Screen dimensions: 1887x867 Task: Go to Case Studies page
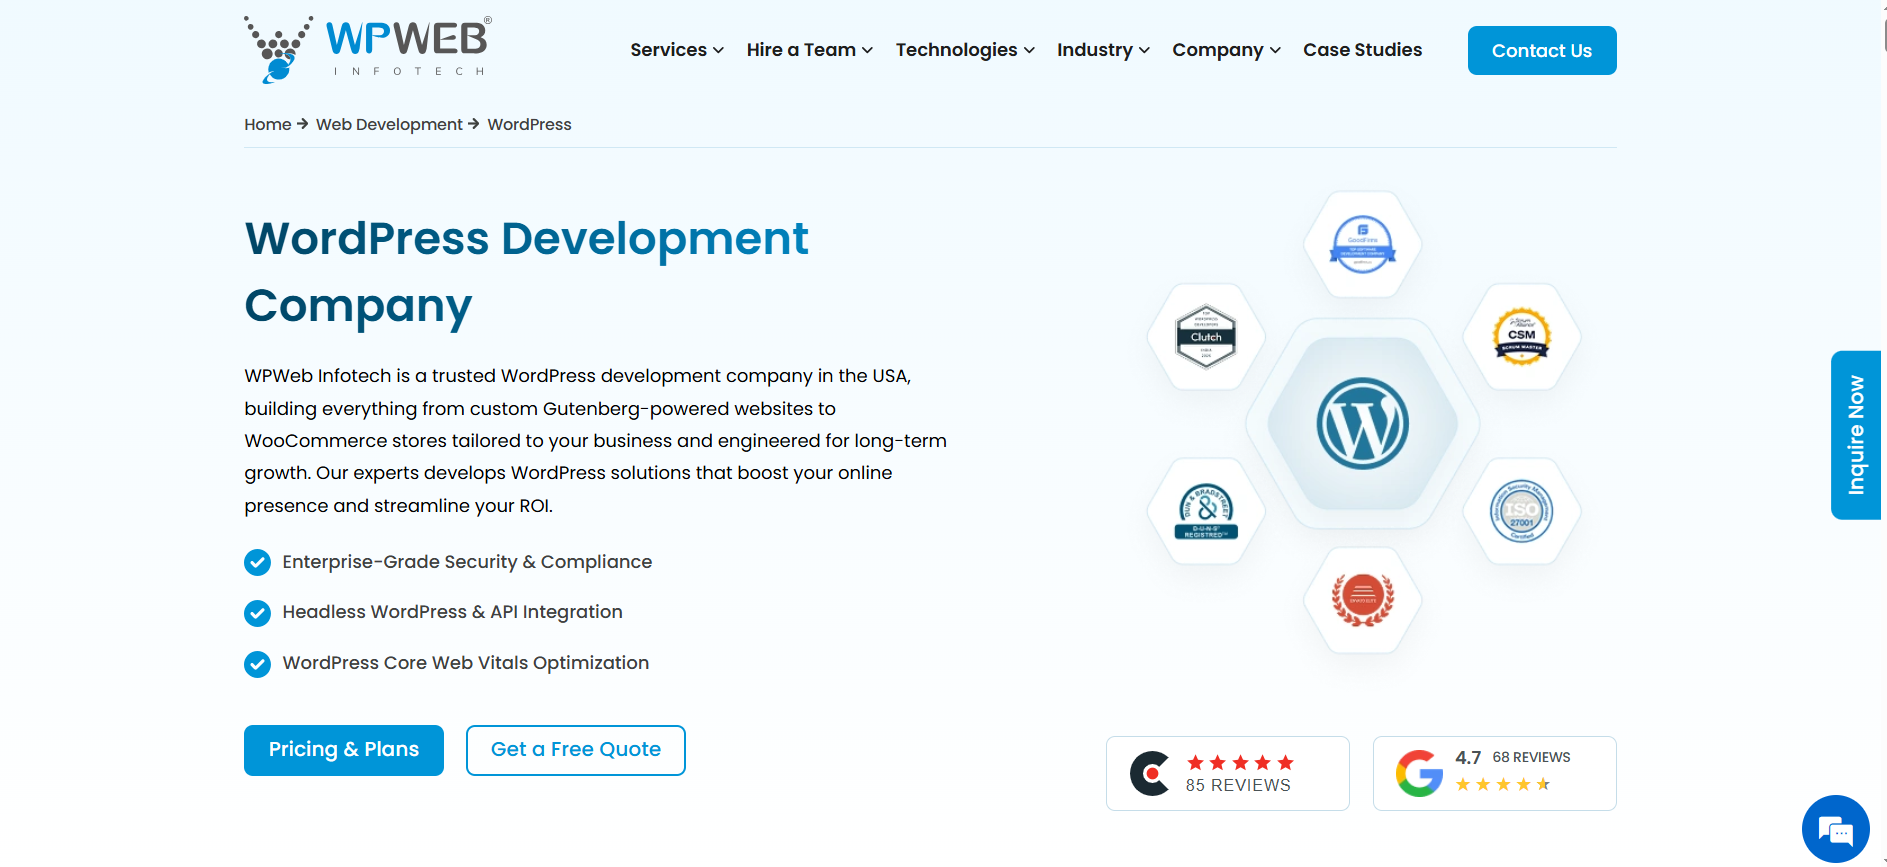[x=1362, y=50]
